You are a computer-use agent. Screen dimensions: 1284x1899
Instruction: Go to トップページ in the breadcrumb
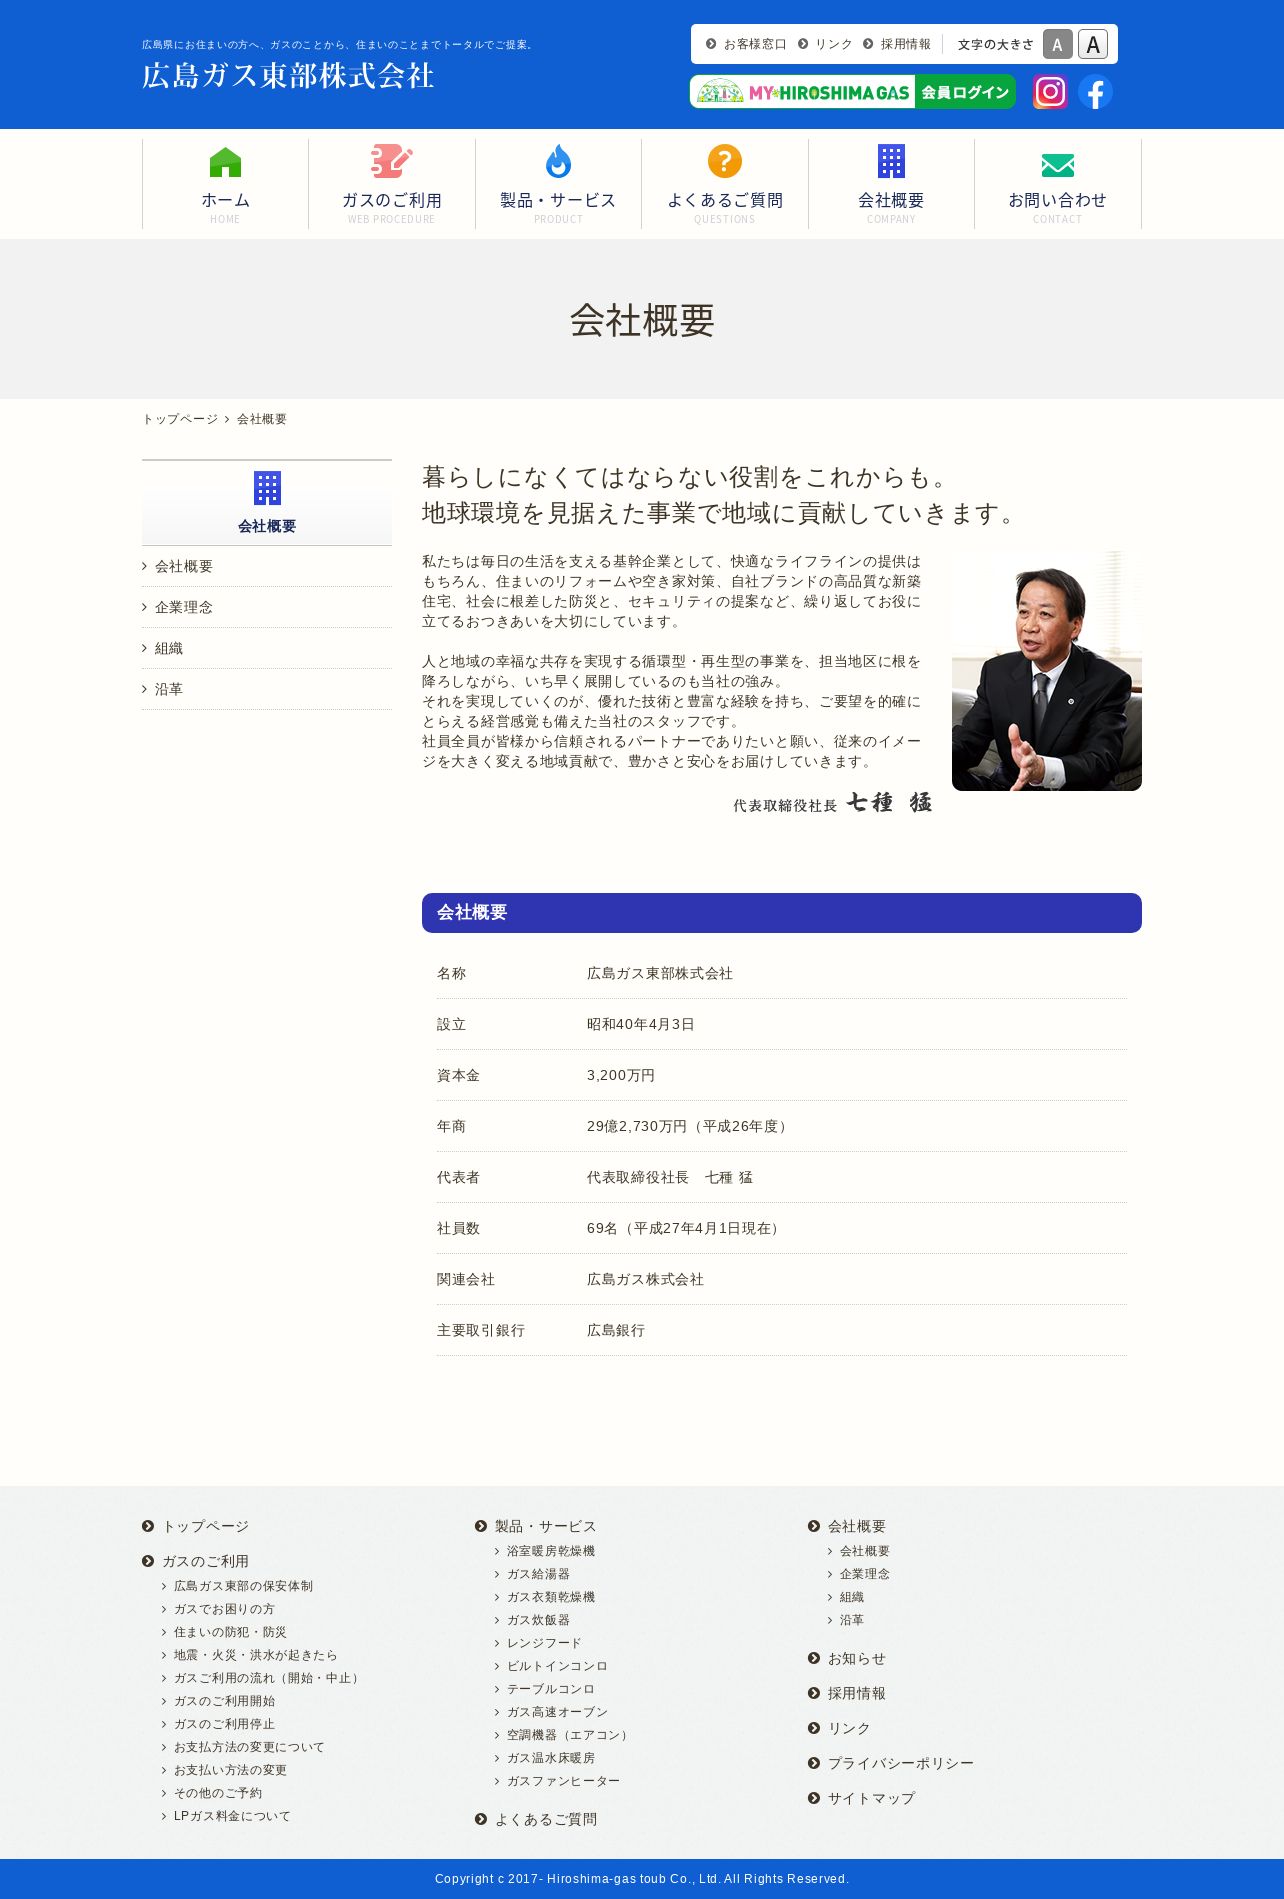pos(180,419)
